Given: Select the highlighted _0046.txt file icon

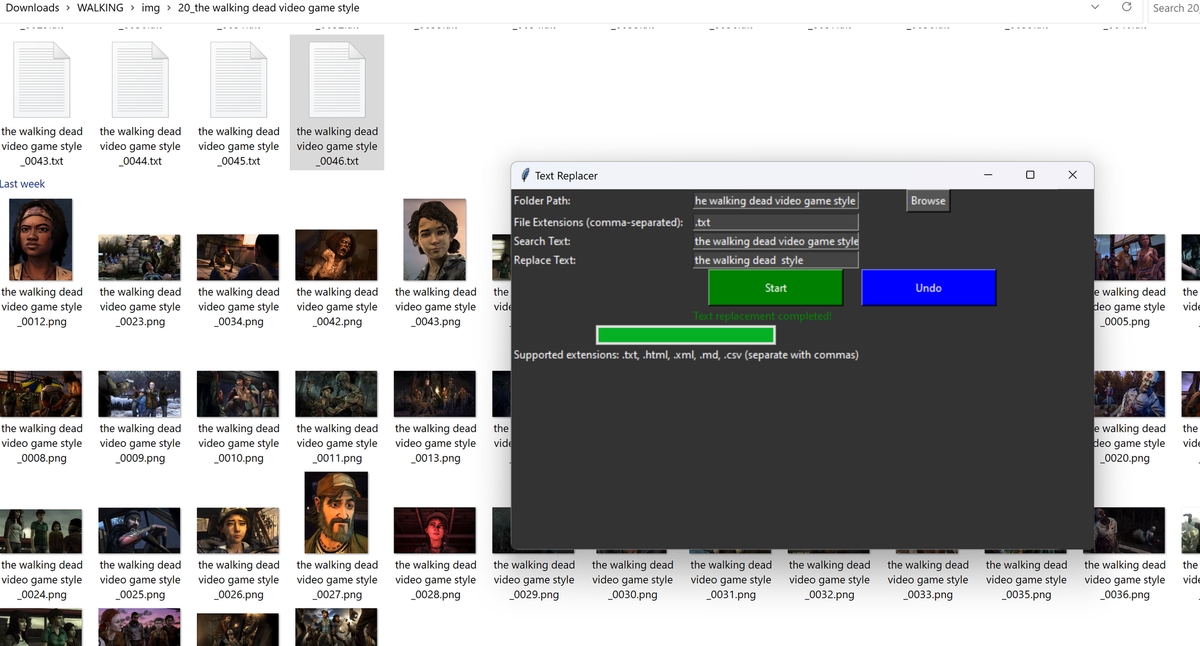Looking at the screenshot, I should tap(337, 82).
